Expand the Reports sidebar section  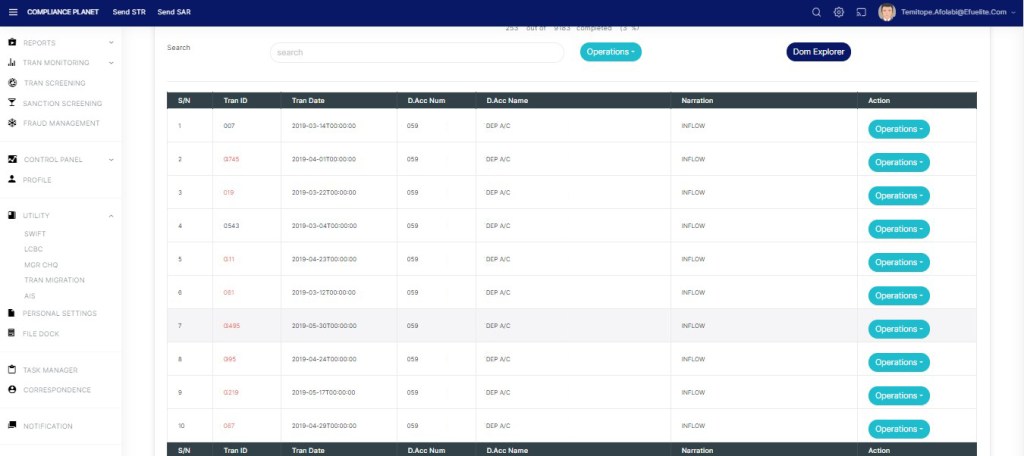tap(60, 43)
